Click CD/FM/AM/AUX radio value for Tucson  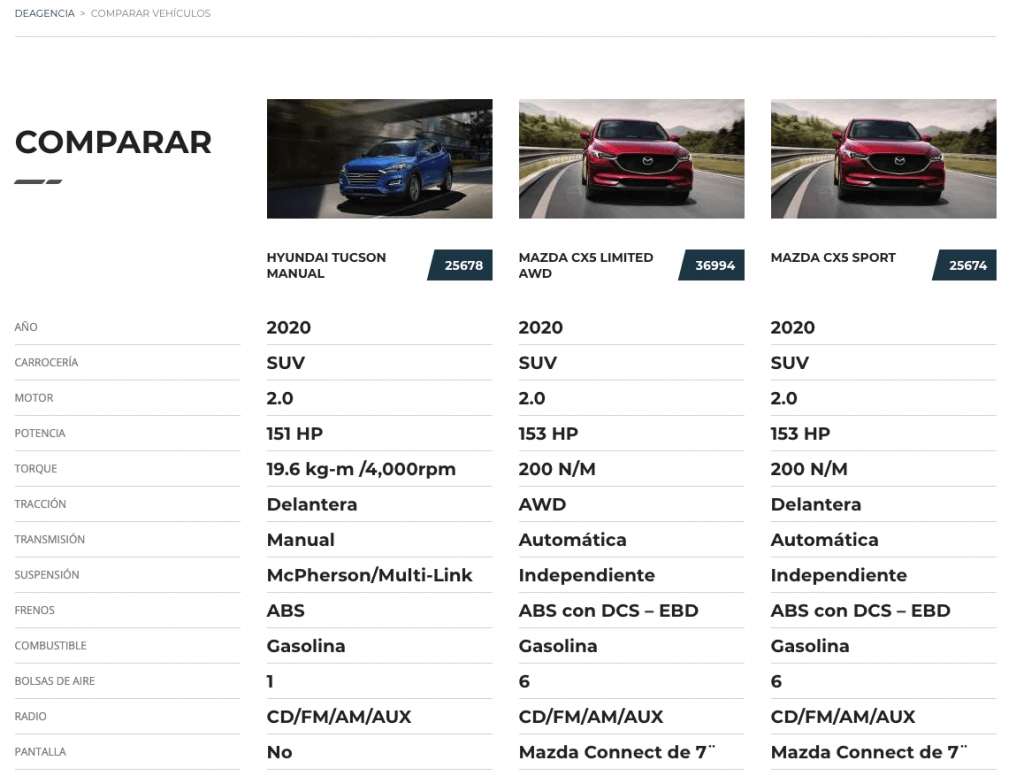click(339, 717)
